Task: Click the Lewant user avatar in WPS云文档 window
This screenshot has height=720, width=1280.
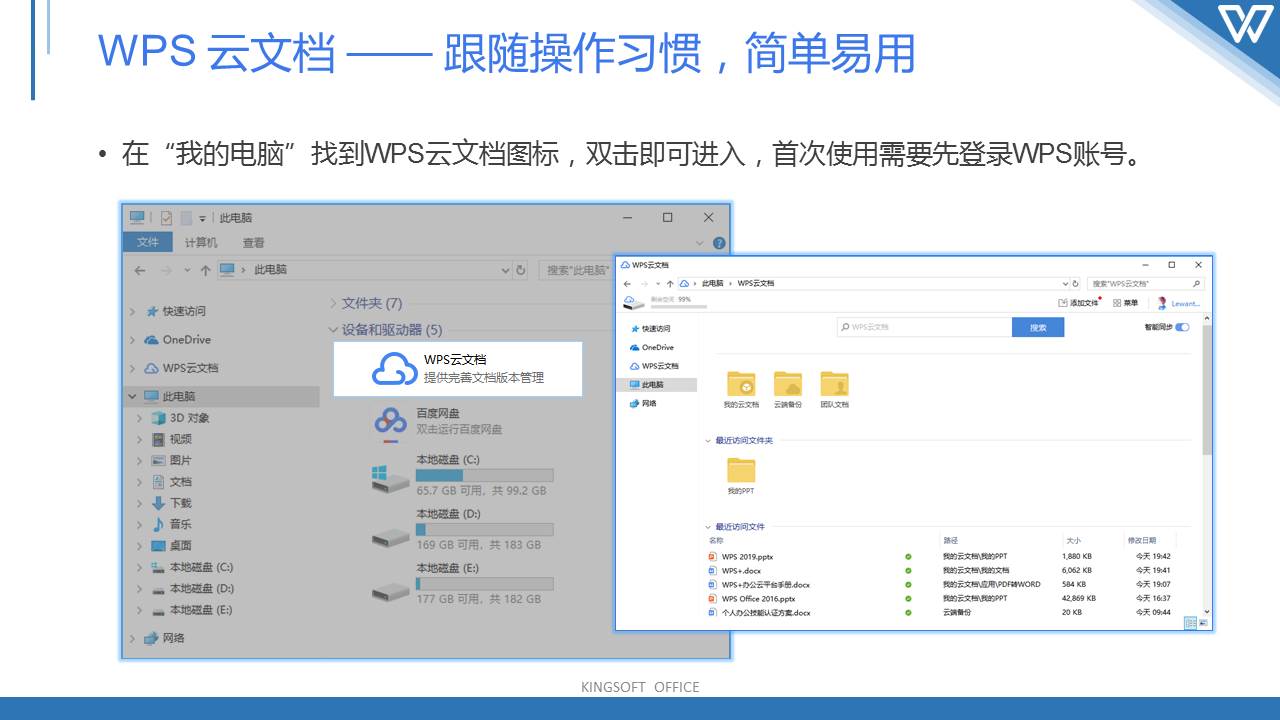Action: click(x=1162, y=302)
